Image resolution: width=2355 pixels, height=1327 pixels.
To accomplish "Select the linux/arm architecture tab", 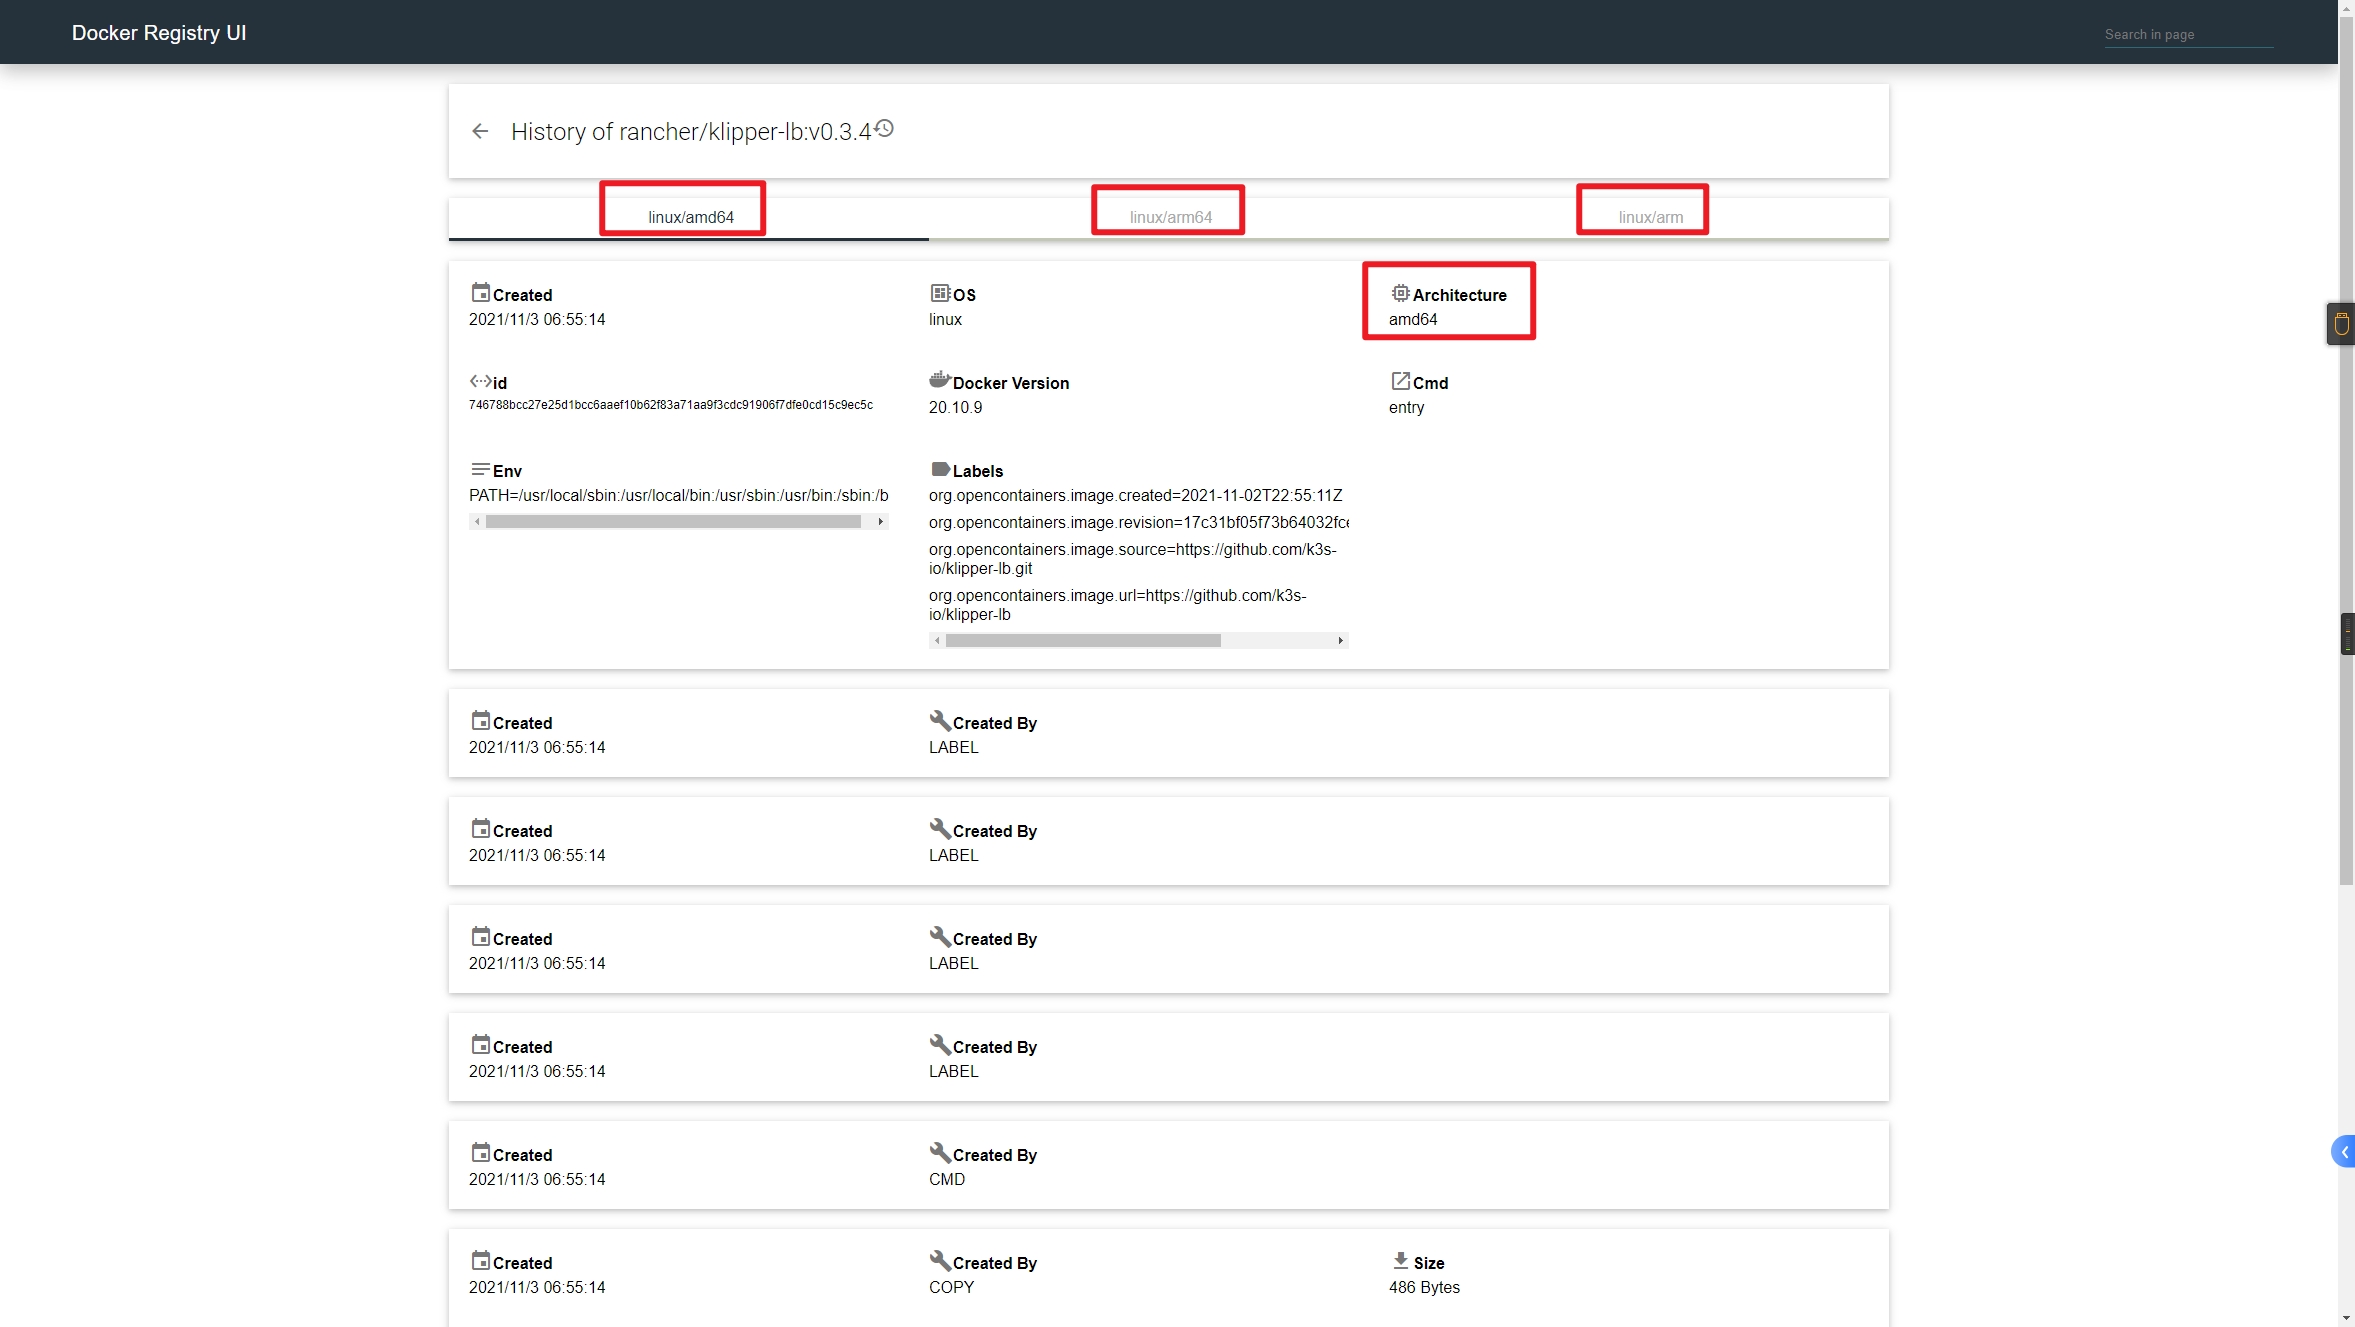I will tap(1648, 215).
